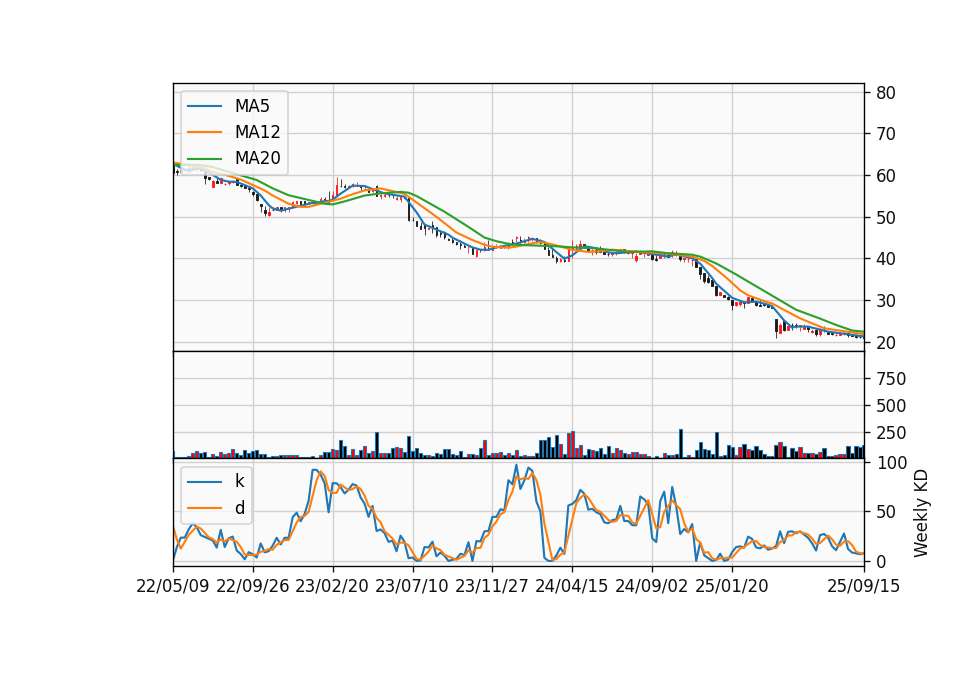Viewport: 960px width, 690px height.
Task: Click the 23/07/10 date label
Action: click(412, 586)
